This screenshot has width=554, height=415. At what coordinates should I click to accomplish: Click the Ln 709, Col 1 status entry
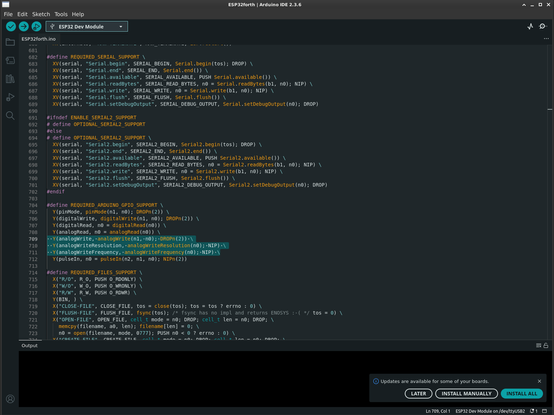(437, 411)
